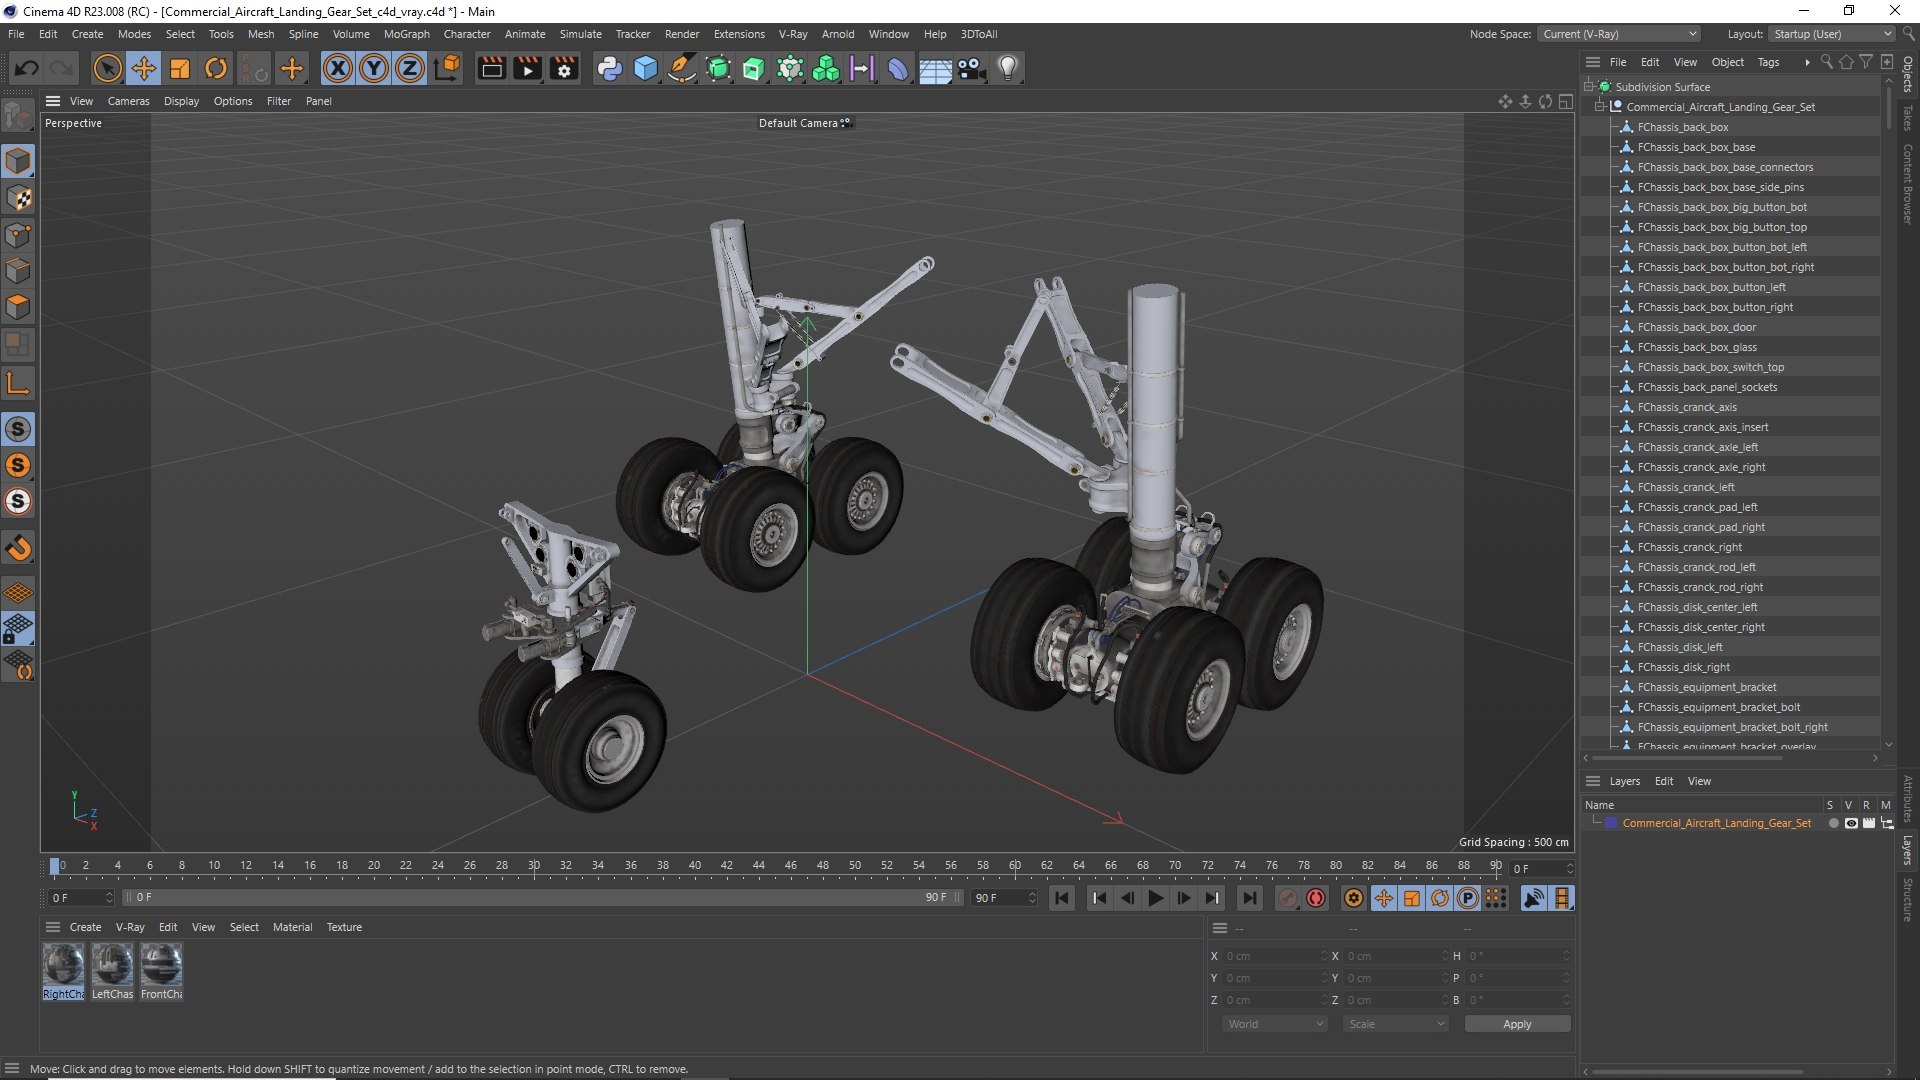
Task: Toggle solo dot for the landing gear layer
Action: (x=1833, y=823)
